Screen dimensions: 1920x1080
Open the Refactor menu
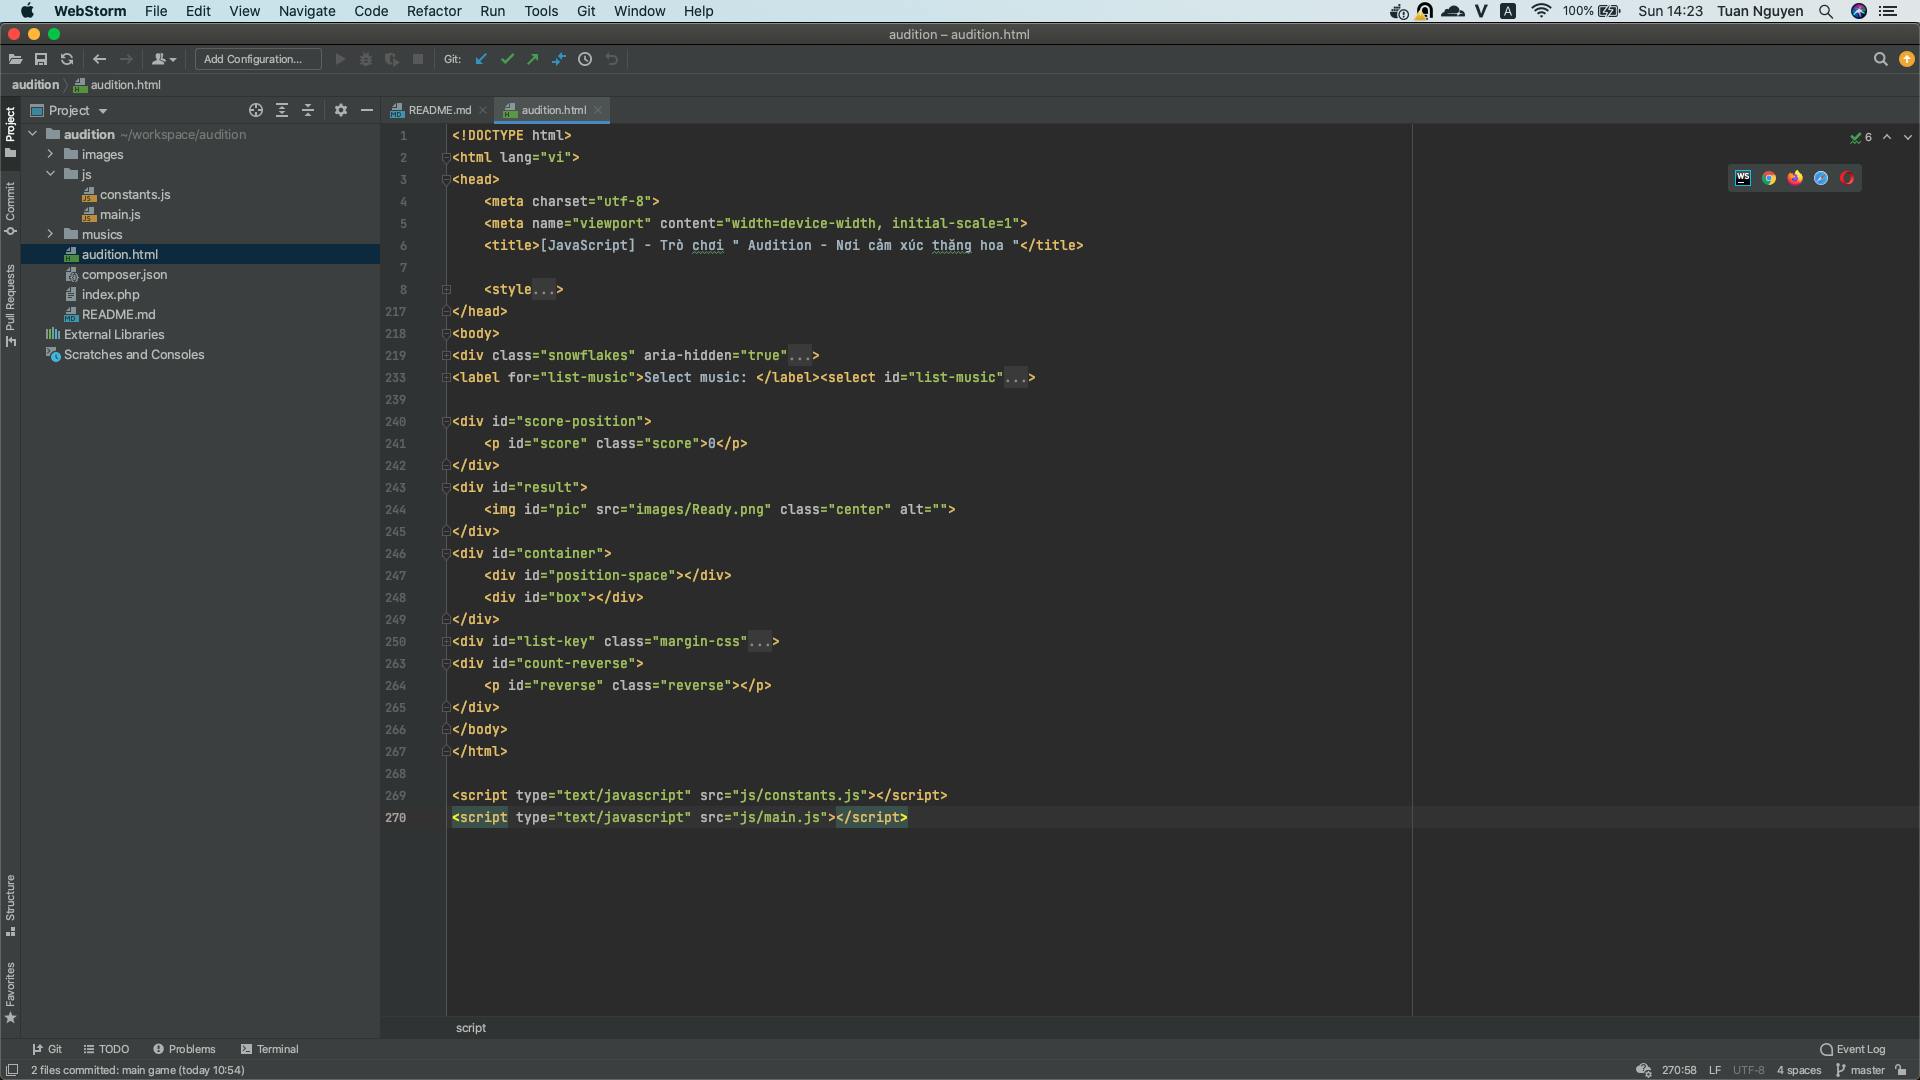[x=434, y=11]
